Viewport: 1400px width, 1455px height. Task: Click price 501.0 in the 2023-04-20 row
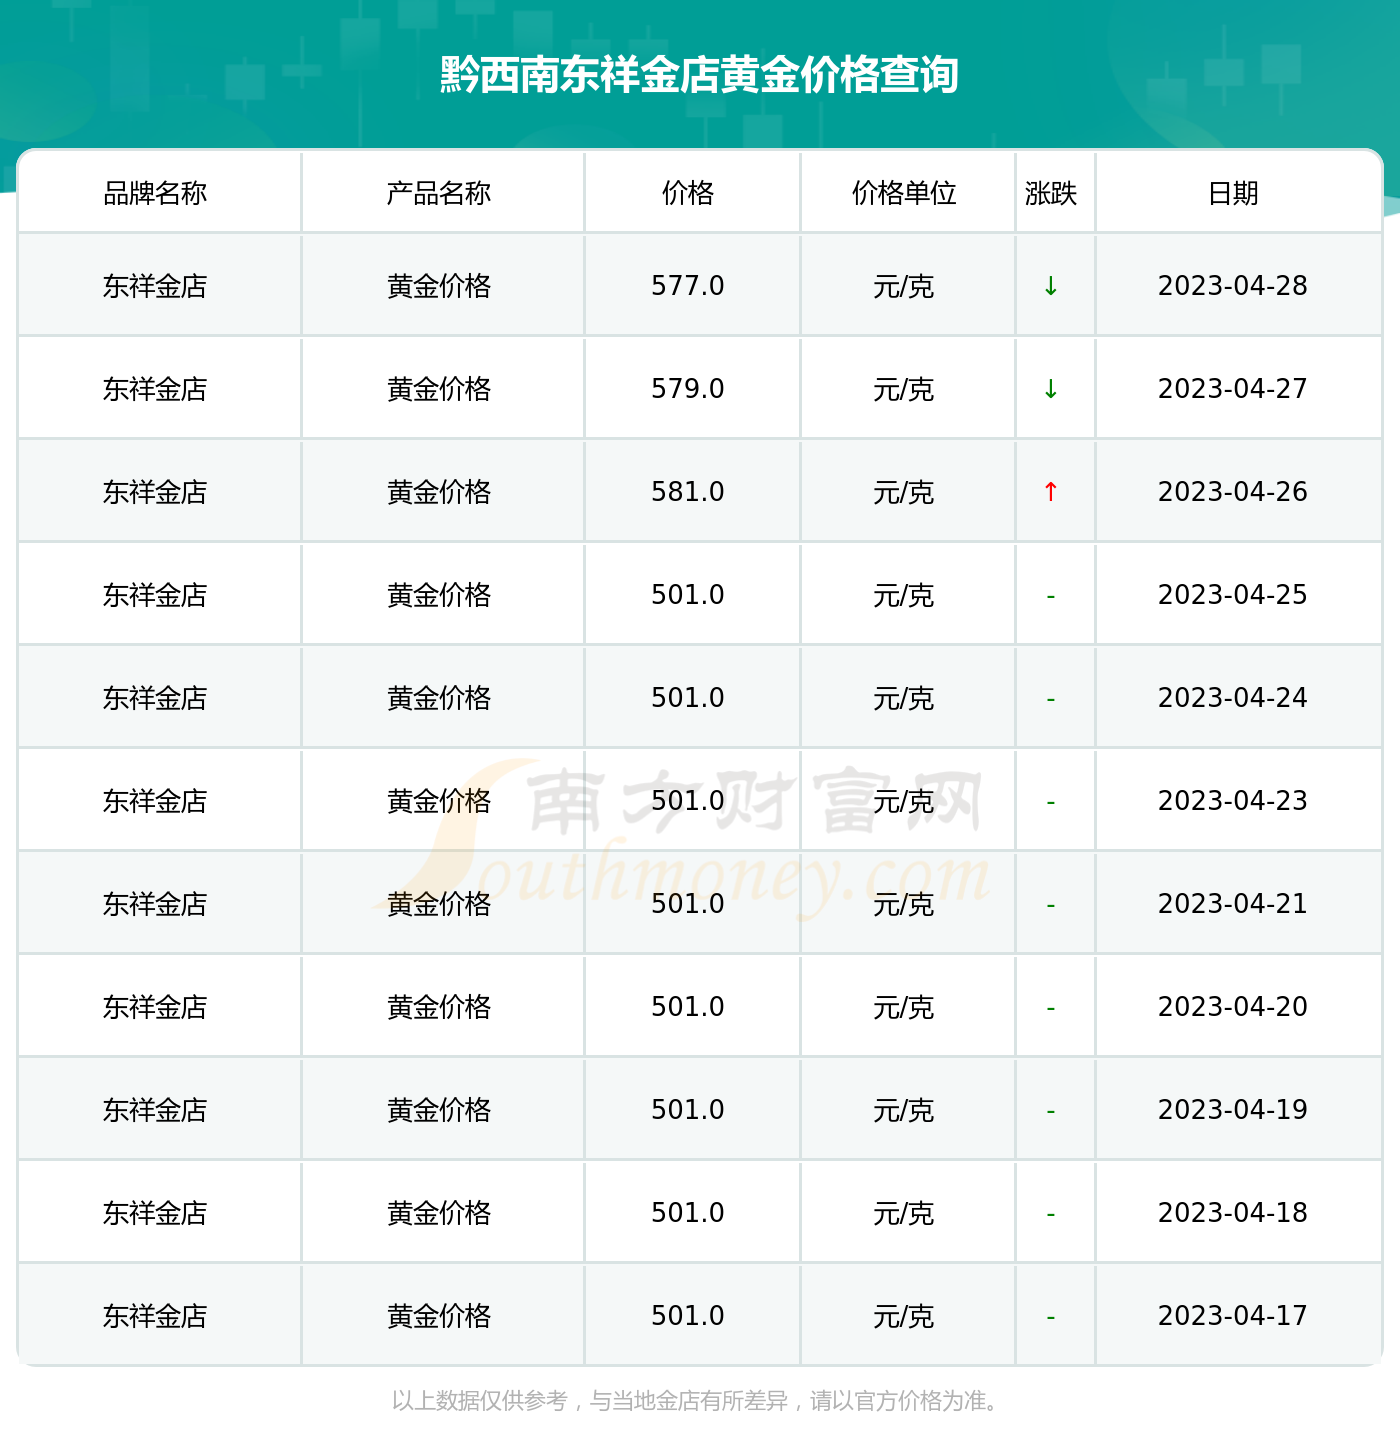688,1007
